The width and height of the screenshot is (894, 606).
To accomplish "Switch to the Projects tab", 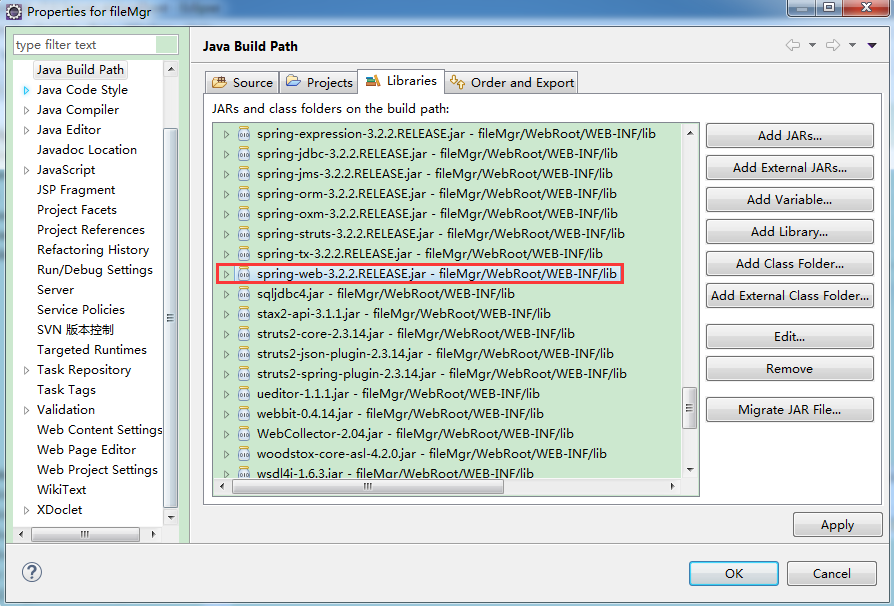I will (319, 83).
